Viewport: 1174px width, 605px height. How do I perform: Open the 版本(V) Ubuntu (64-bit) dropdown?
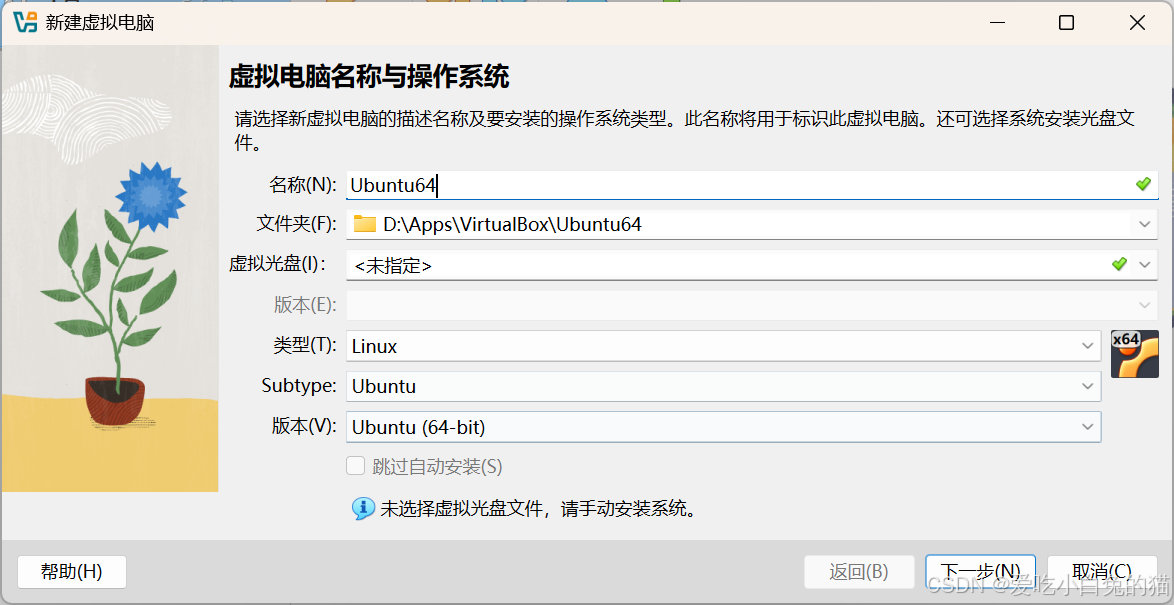tap(1087, 427)
